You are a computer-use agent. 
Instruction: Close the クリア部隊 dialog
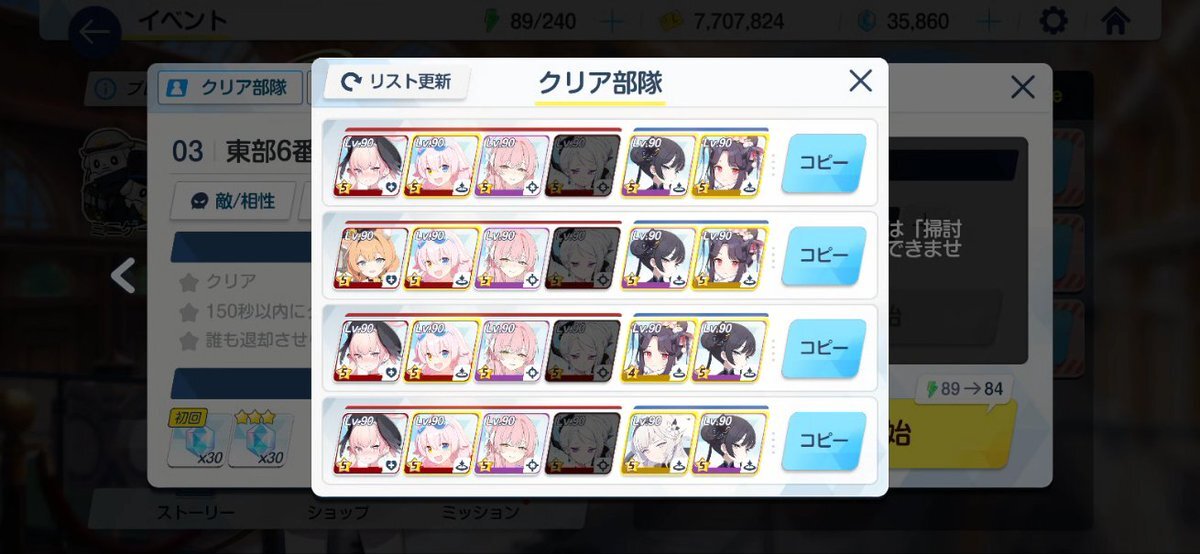tap(860, 81)
